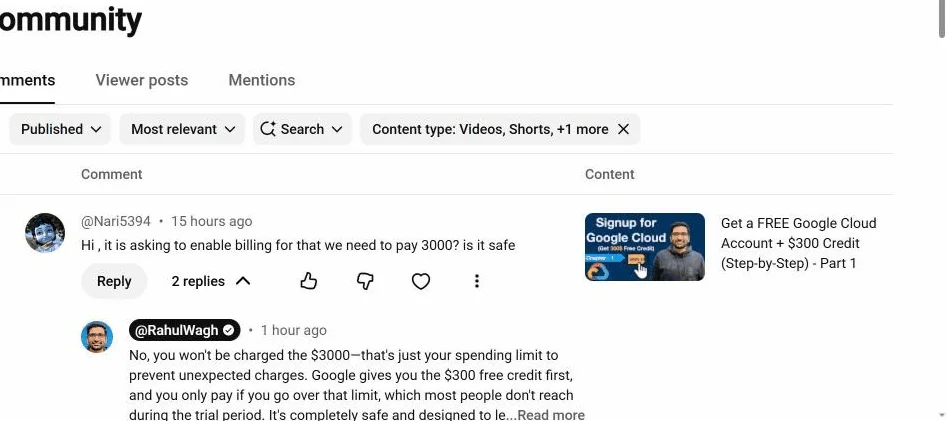The width and height of the screenshot is (947, 421).
Task: Click the comment text about enabling billing
Action: tap(298, 246)
